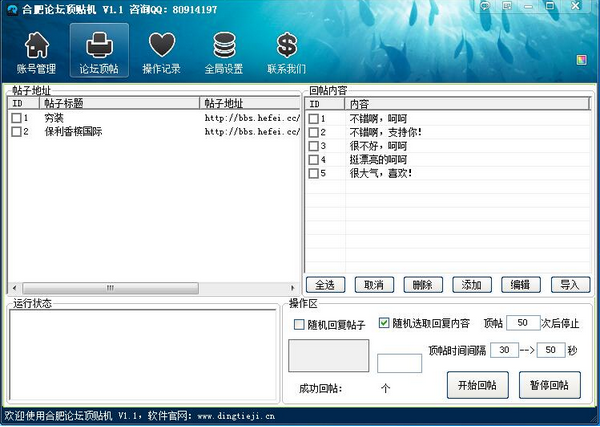Click URL of post row 1 穷装

coord(252,118)
